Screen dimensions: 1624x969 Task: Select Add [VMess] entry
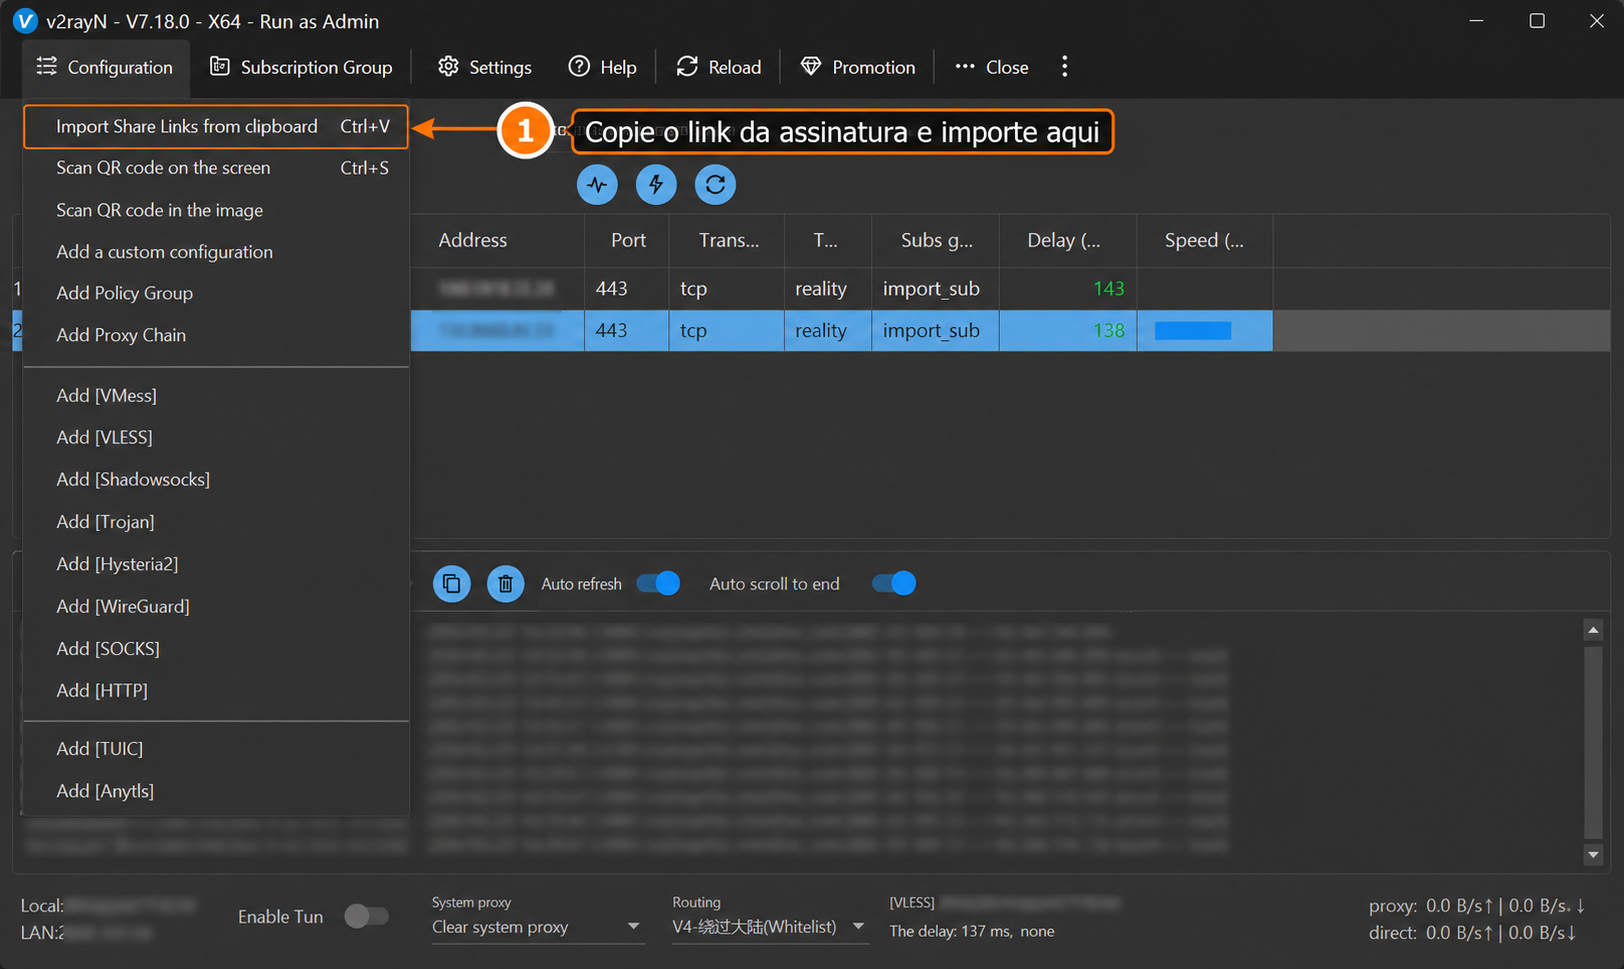click(x=216, y=395)
